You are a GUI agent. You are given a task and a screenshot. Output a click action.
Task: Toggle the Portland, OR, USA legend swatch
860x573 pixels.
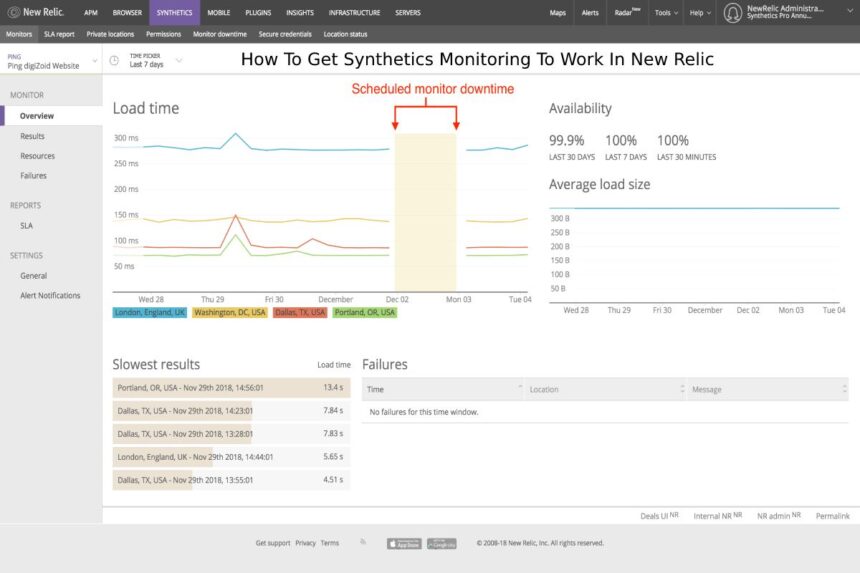coord(365,313)
